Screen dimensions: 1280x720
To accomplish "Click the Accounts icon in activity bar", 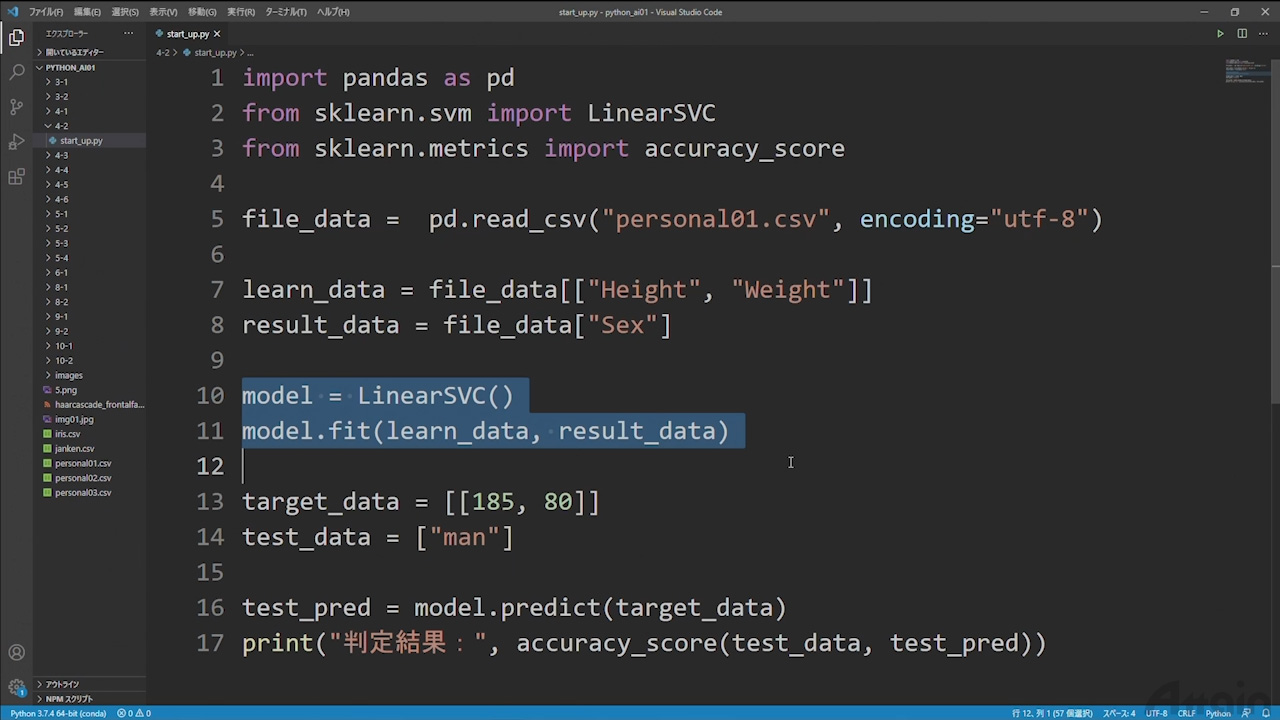I will (x=16, y=653).
